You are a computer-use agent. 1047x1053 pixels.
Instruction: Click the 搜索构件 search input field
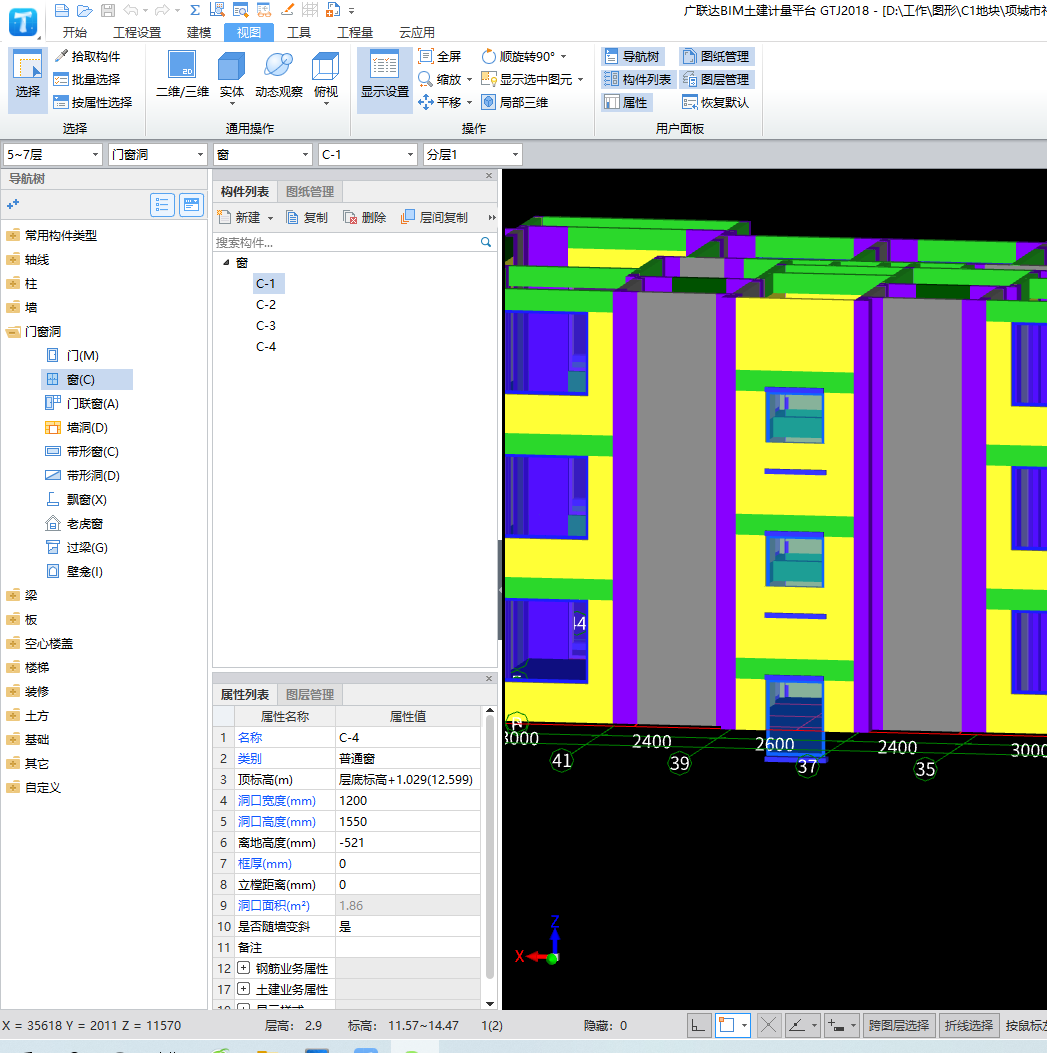(346, 242)
